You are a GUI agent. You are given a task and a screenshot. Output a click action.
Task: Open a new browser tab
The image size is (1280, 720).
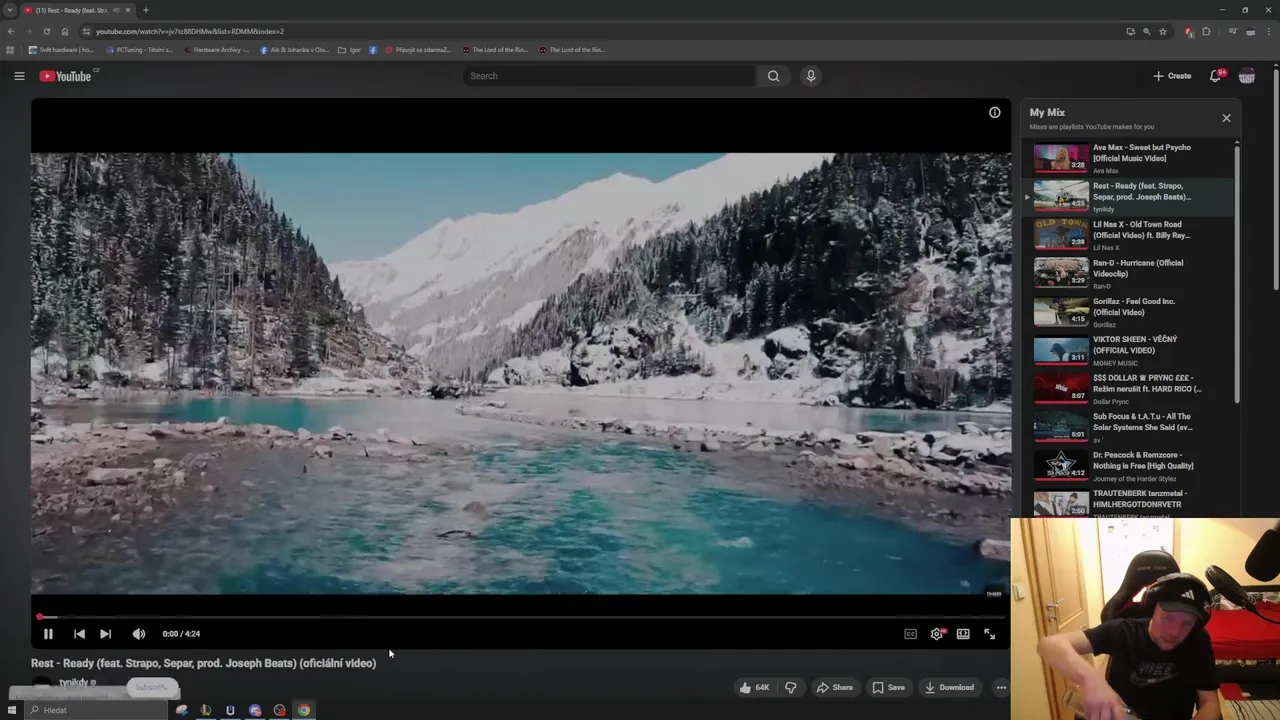pyautogui.click(x=146, y=10)
